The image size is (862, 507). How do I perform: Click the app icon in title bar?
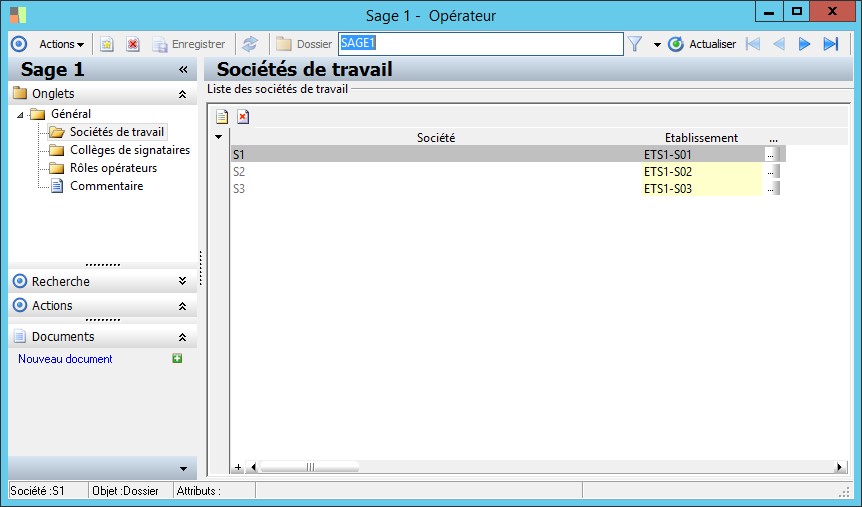coord(18,15)
